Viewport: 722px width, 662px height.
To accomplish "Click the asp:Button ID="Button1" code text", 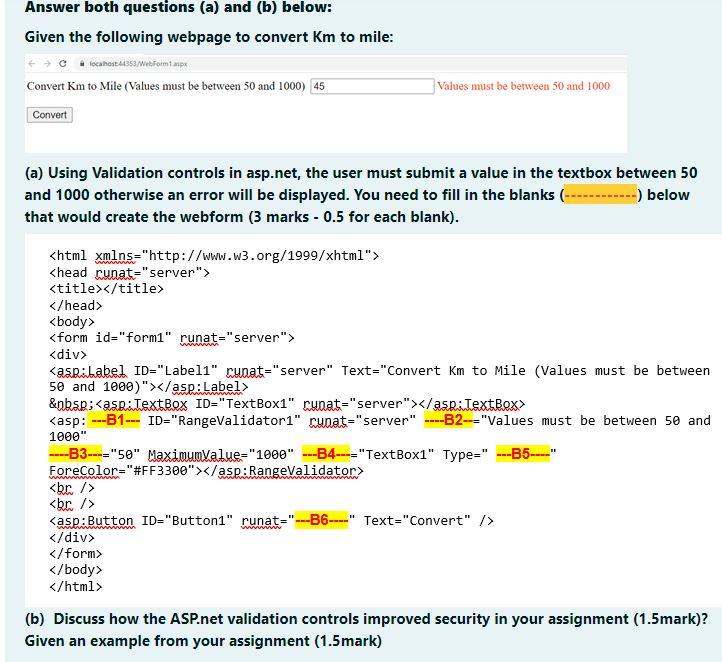I will click(141, 521).
